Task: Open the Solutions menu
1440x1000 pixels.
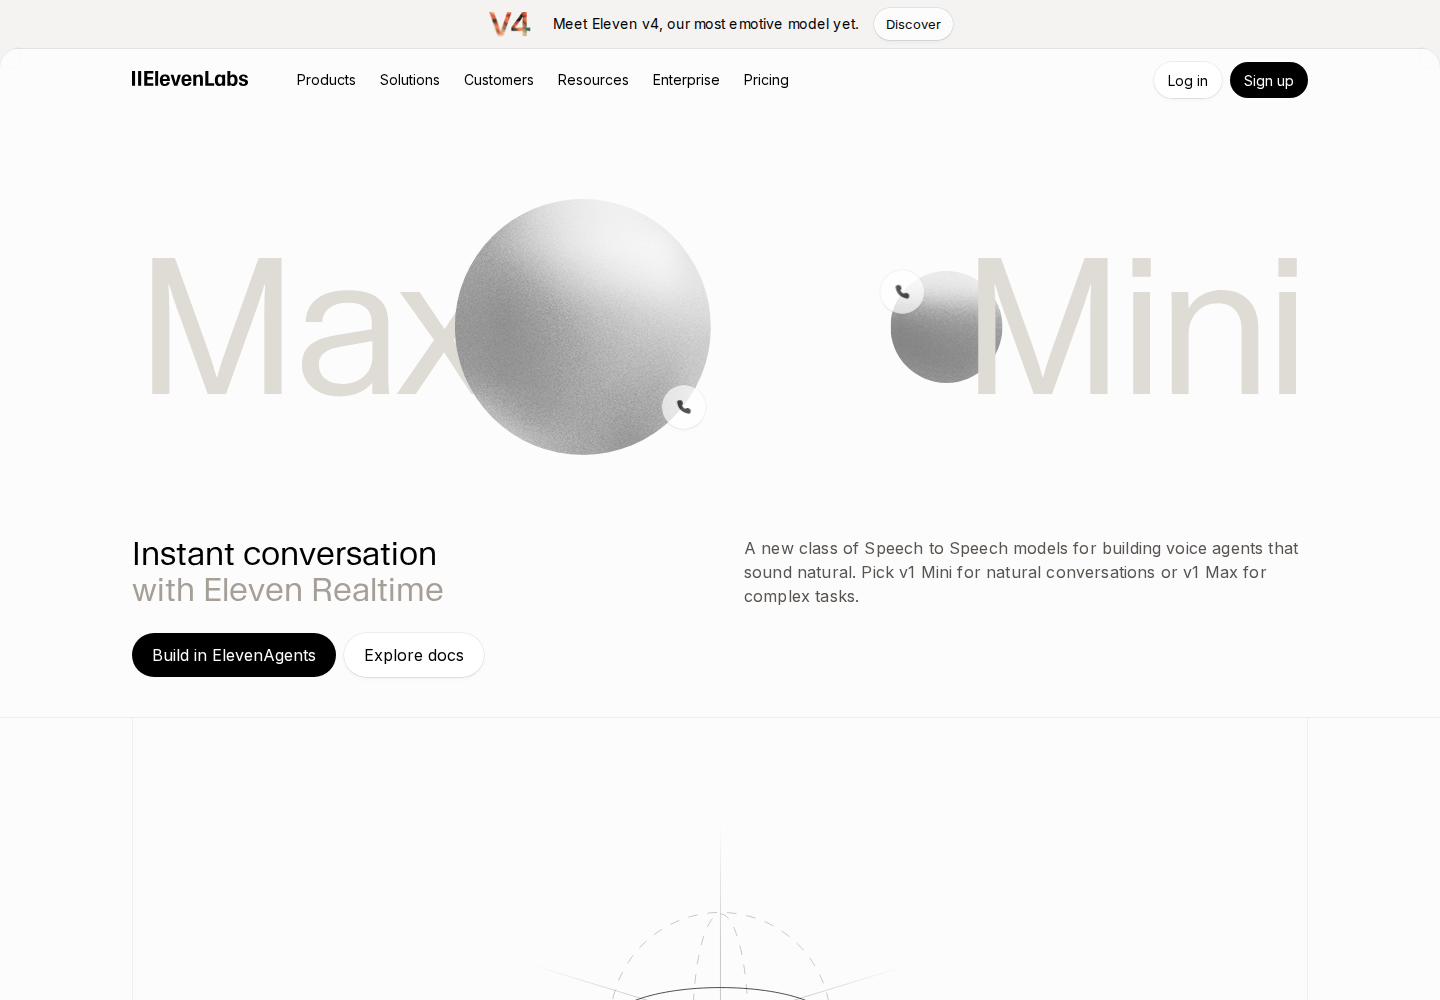Action: tap(410, 80)
